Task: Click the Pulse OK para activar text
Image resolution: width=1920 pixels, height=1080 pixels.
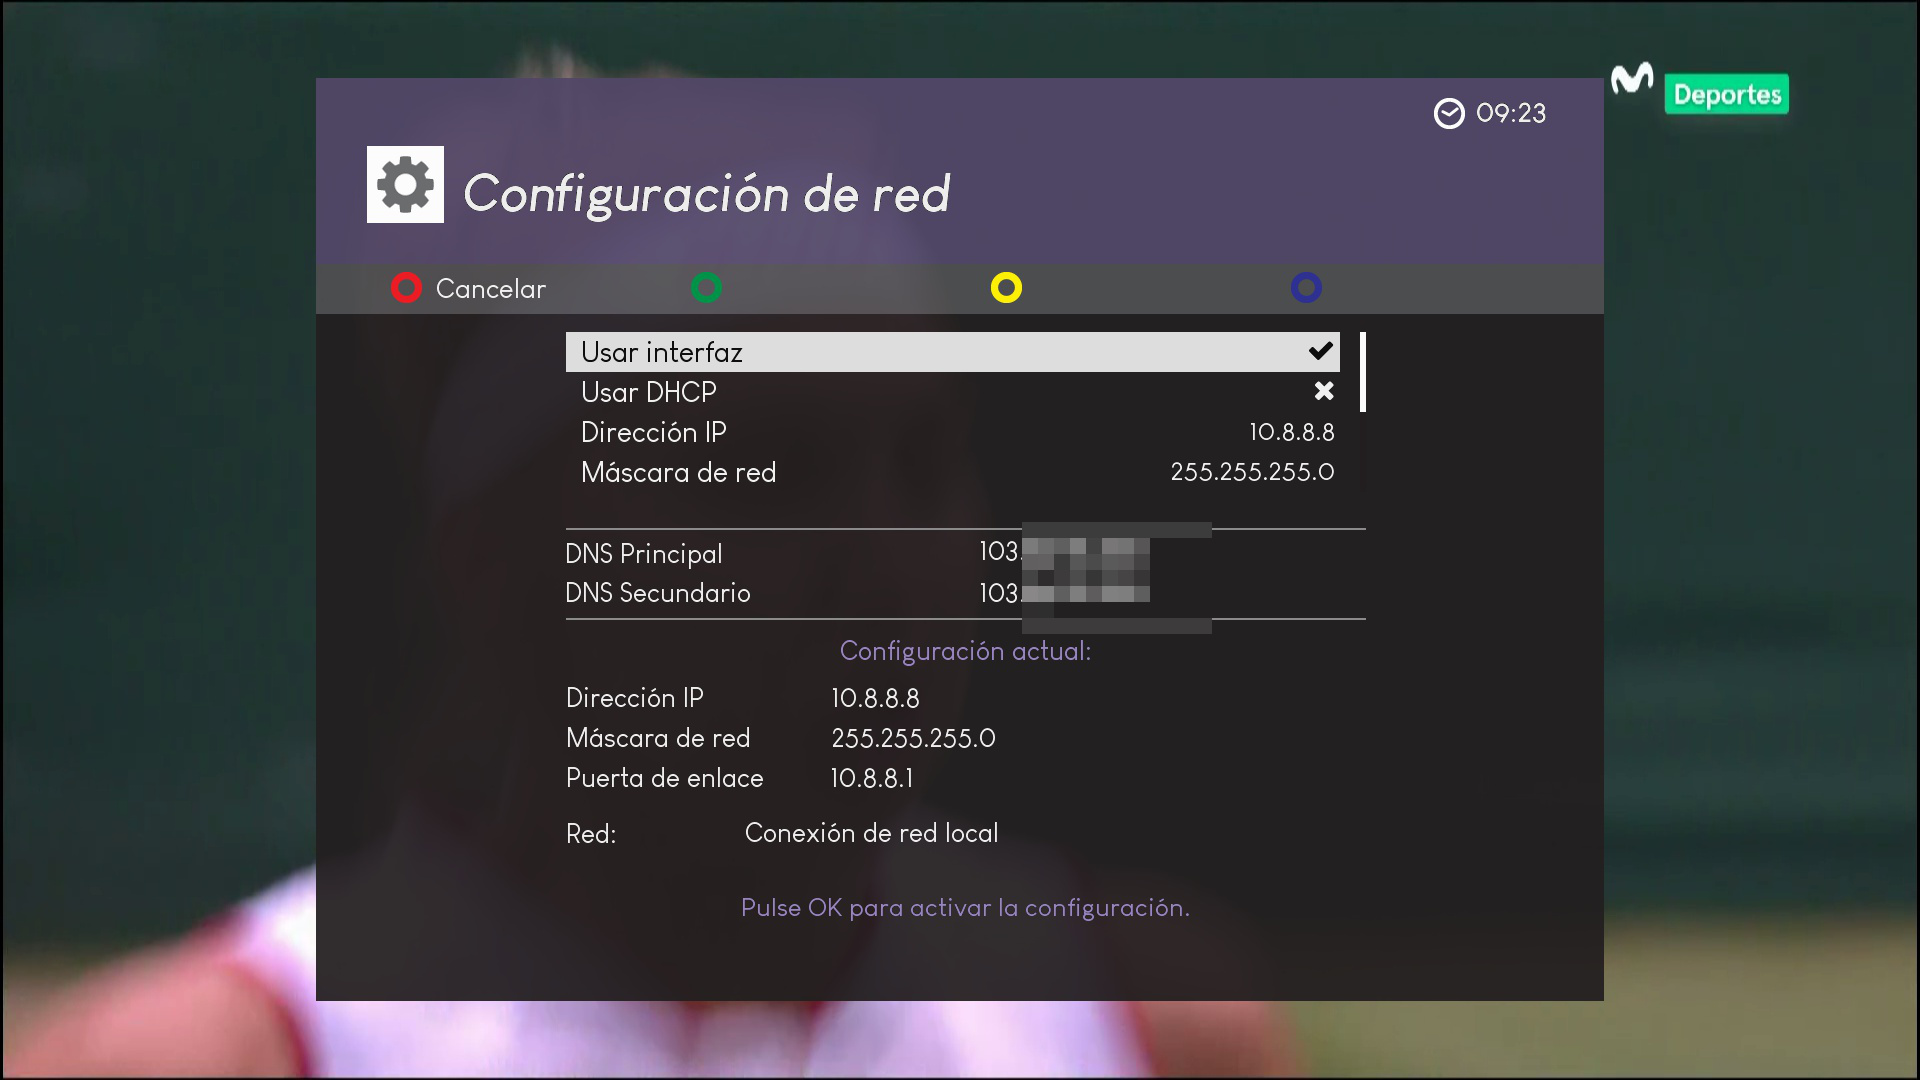Action: click(965, 908)
